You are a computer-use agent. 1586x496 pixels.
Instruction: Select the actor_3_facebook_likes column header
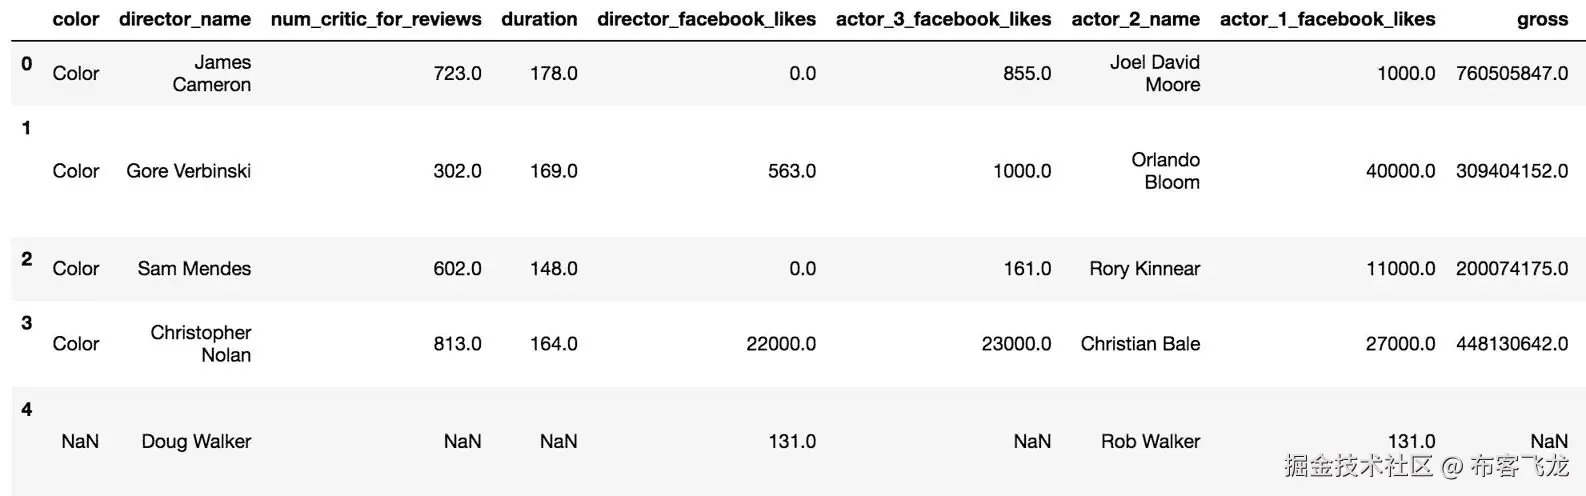943,19
